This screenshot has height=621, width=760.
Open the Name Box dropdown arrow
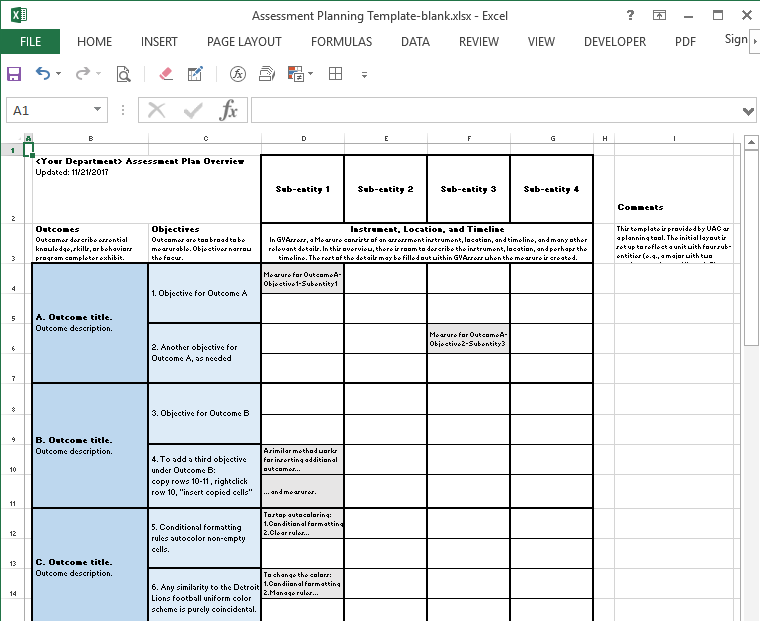pyautogui.click(x=98, y=111)
